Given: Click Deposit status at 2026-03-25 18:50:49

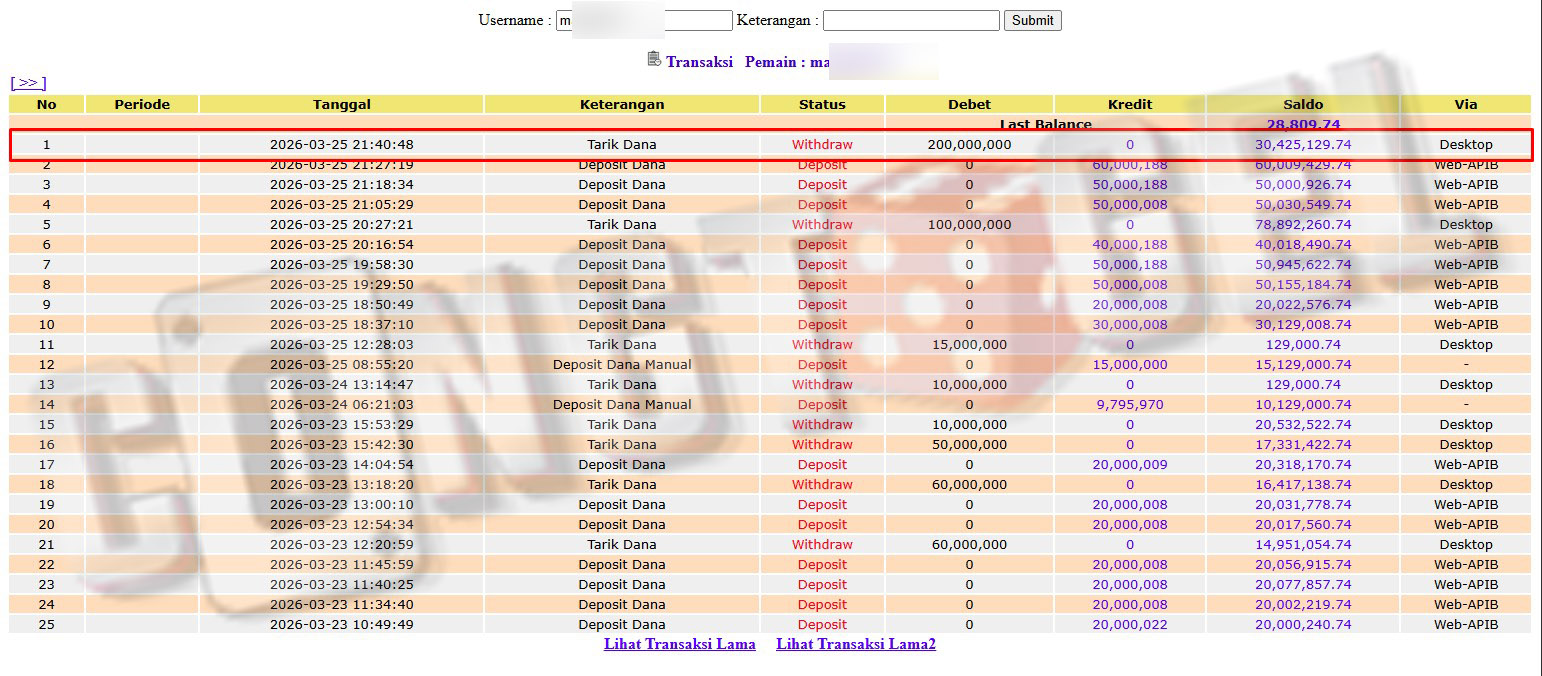Looking at the screenshot, I should click(822, 305).
